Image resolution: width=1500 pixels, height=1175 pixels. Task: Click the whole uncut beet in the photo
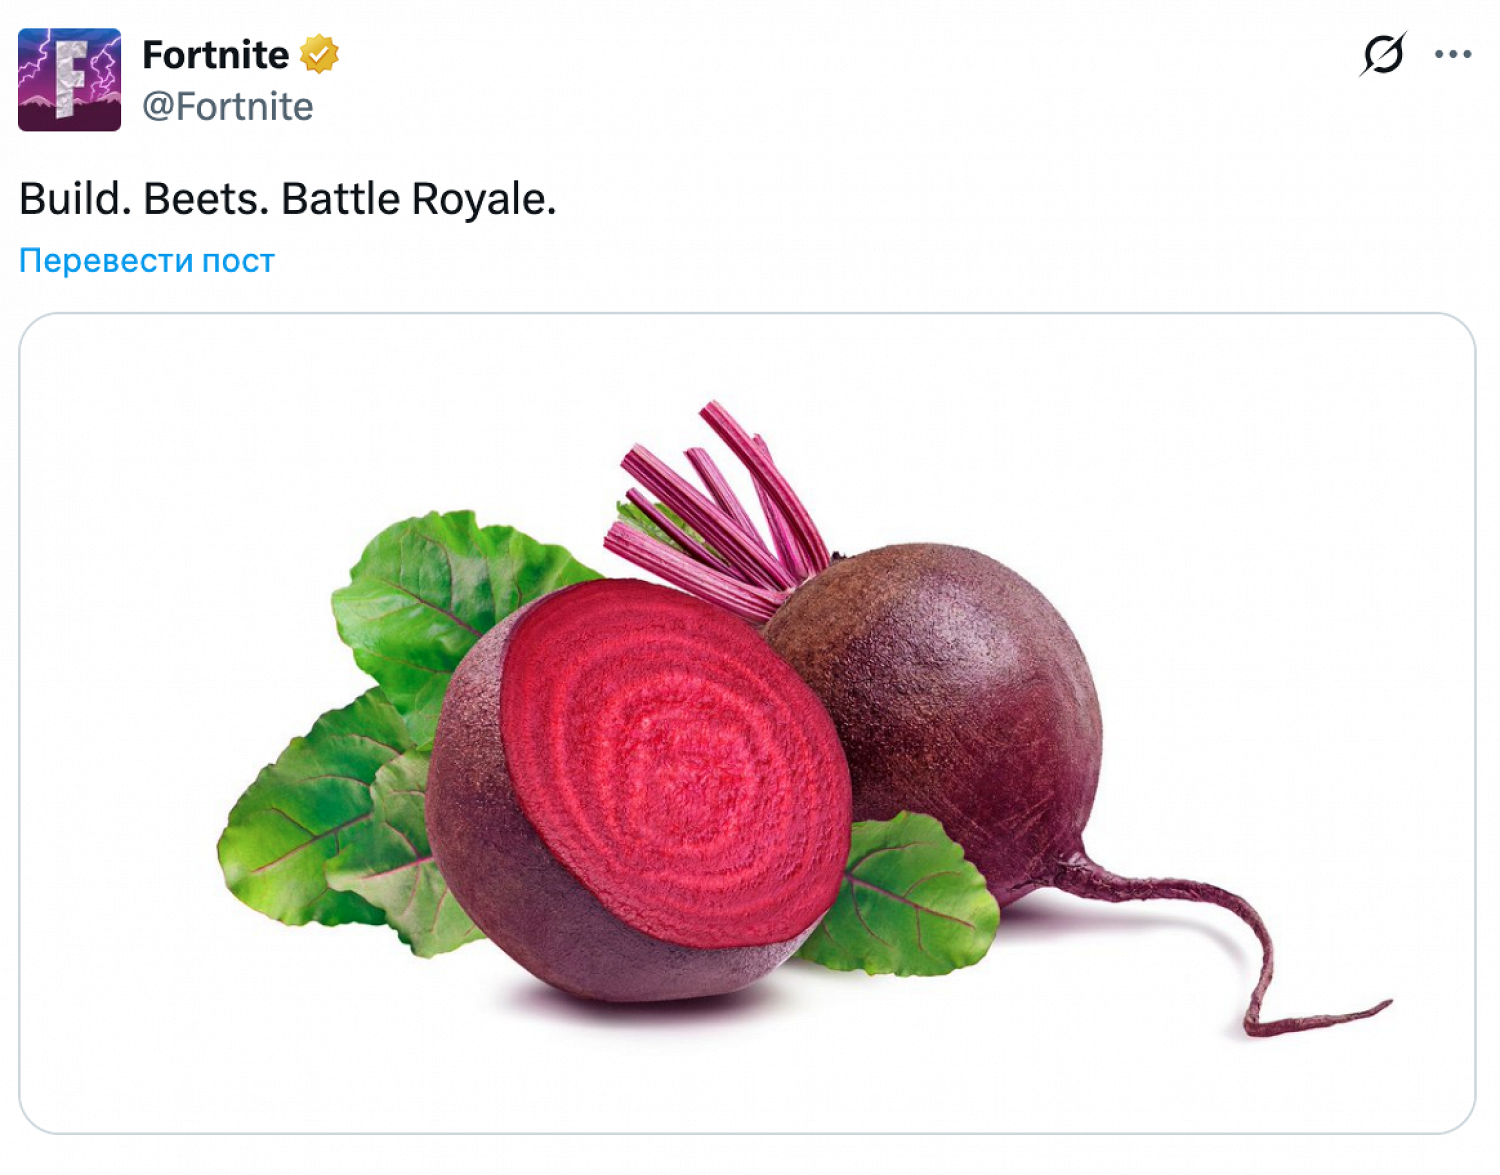click(950, 700)
